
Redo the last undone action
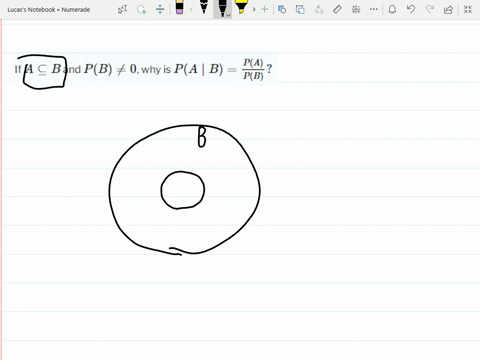tap(430, 9)
